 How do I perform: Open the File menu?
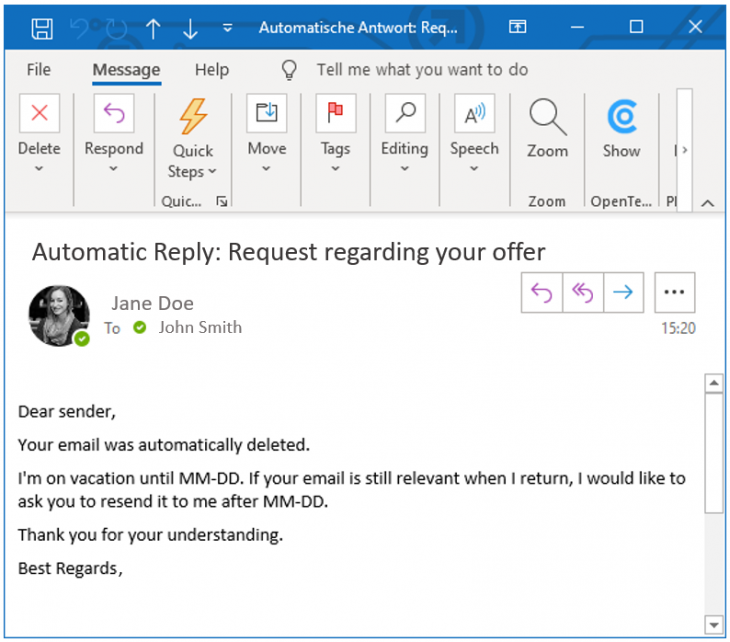[x=39, y=70]
